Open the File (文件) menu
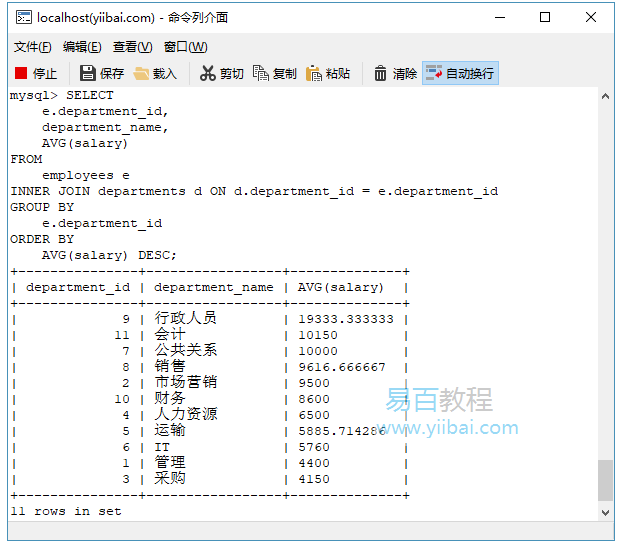 [x=32, y=47]
